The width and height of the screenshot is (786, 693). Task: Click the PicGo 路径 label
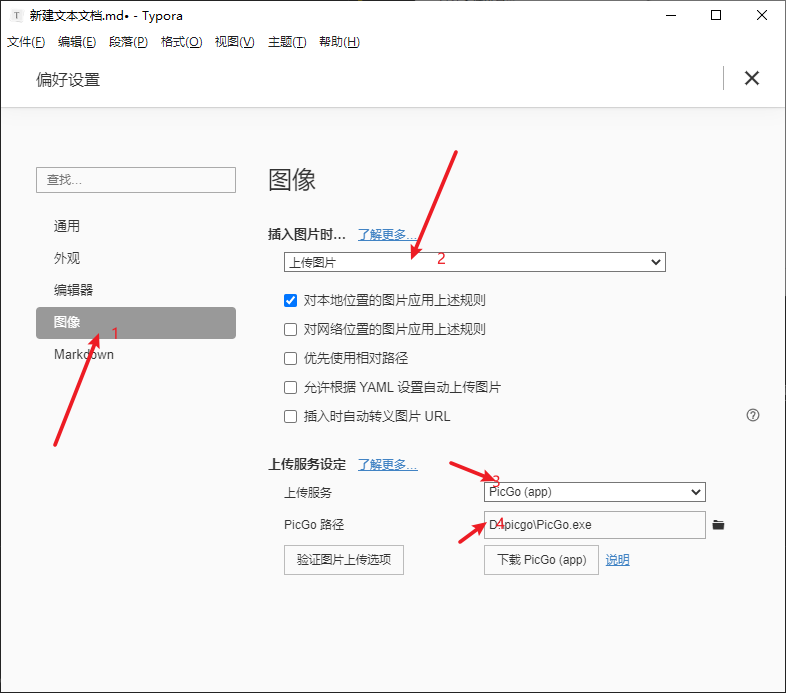pyautogui.click(x=314, y=525)
